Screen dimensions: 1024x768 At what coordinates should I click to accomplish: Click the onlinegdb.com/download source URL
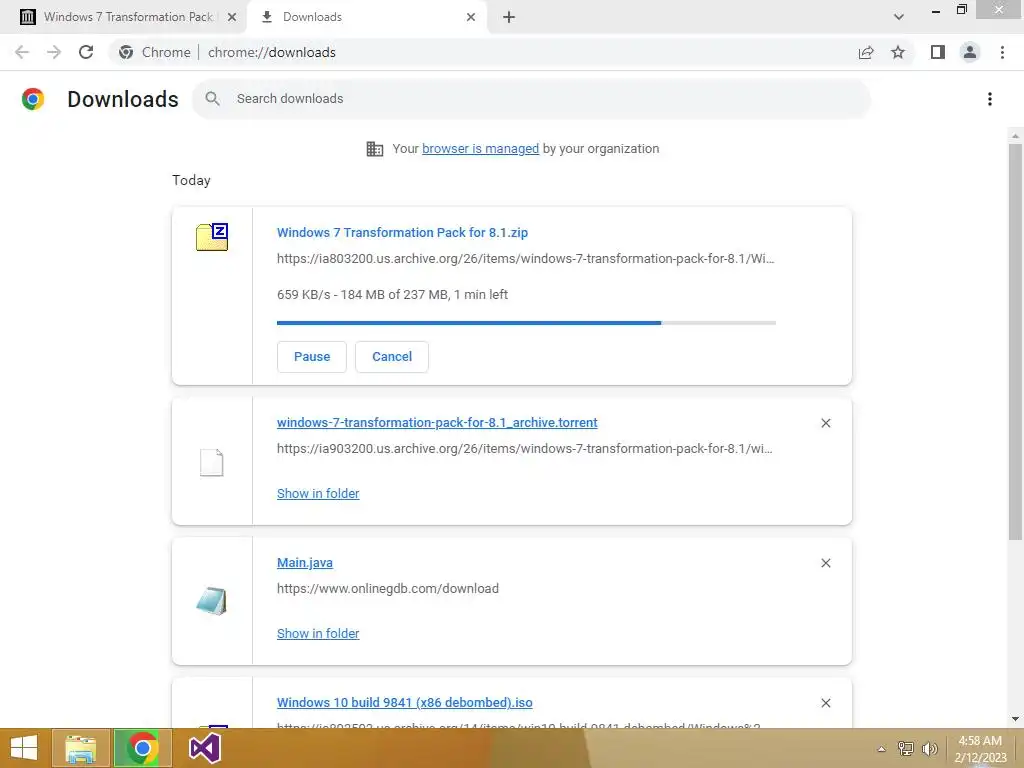tap(387, 588)
